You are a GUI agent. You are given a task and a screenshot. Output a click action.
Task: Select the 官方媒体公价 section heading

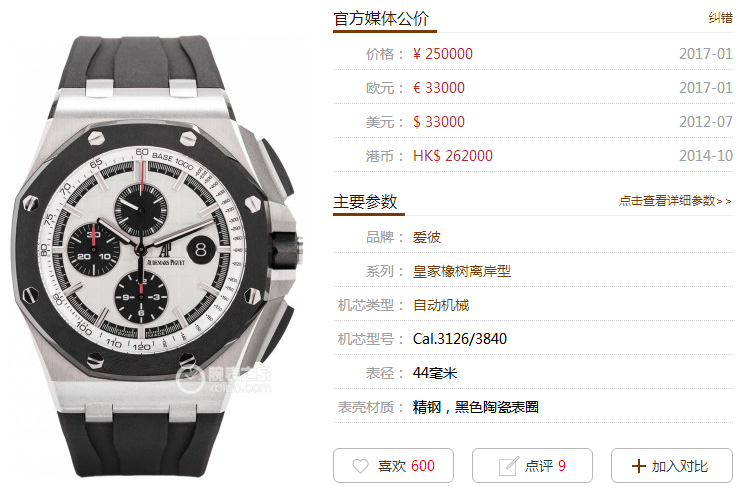coord(381,19)
